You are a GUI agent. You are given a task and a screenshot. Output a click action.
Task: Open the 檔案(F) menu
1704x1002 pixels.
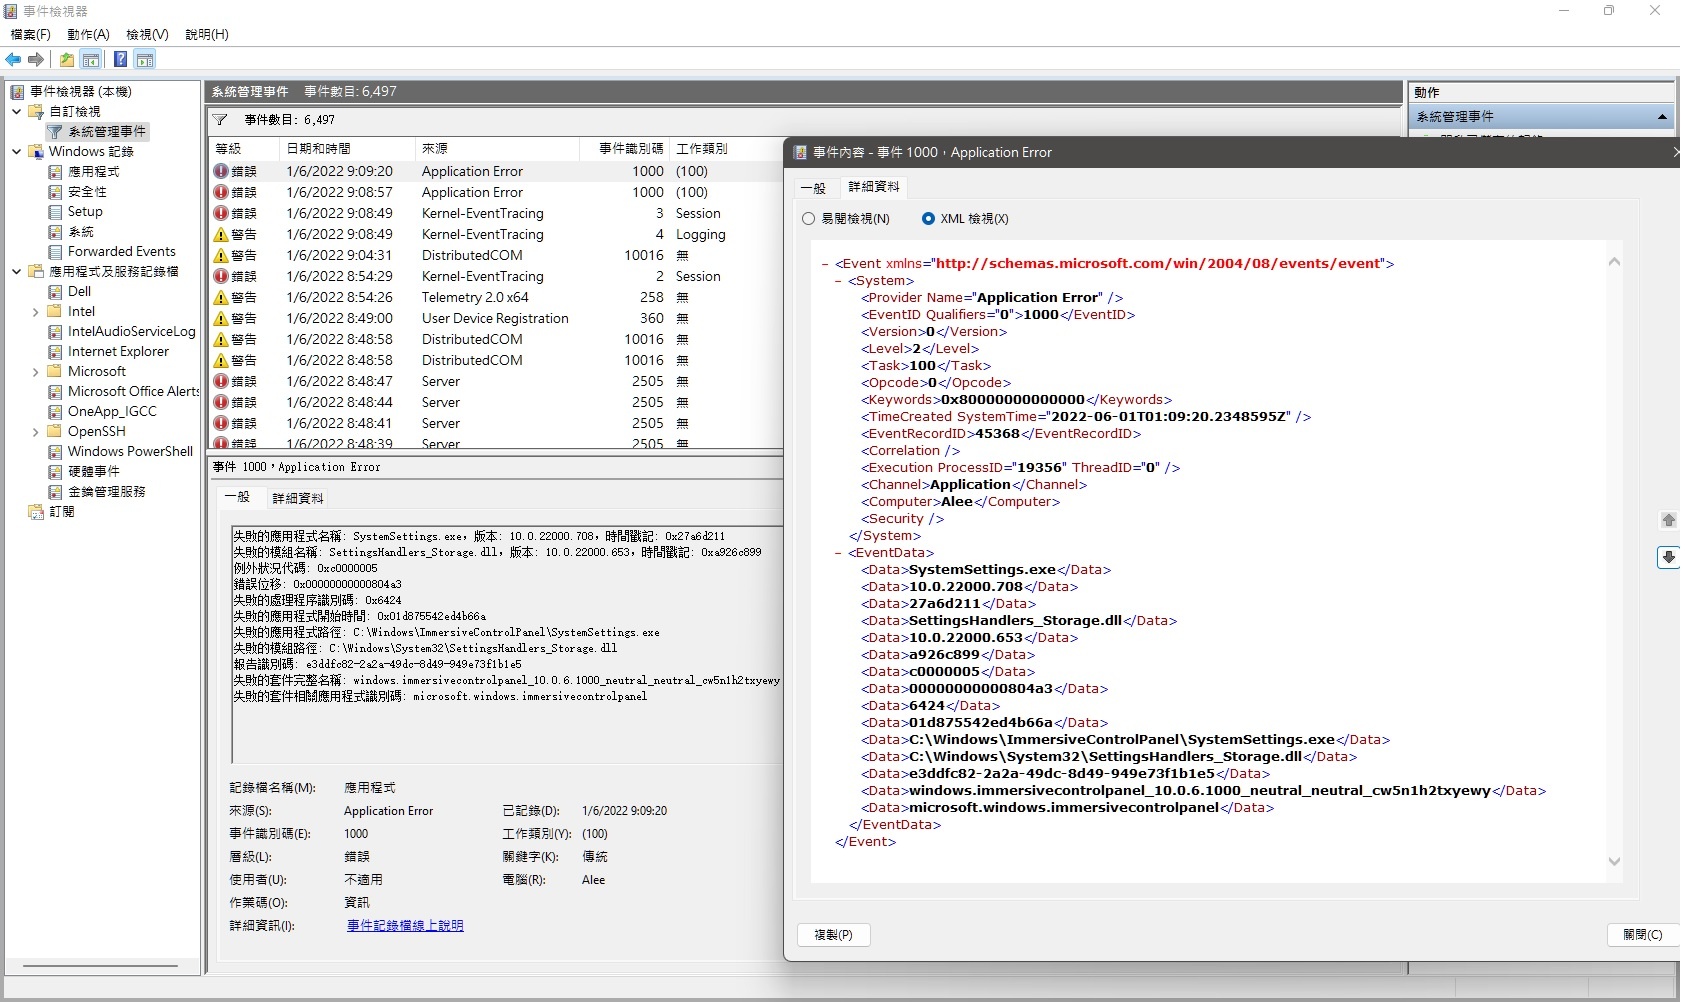pos(30,35)
